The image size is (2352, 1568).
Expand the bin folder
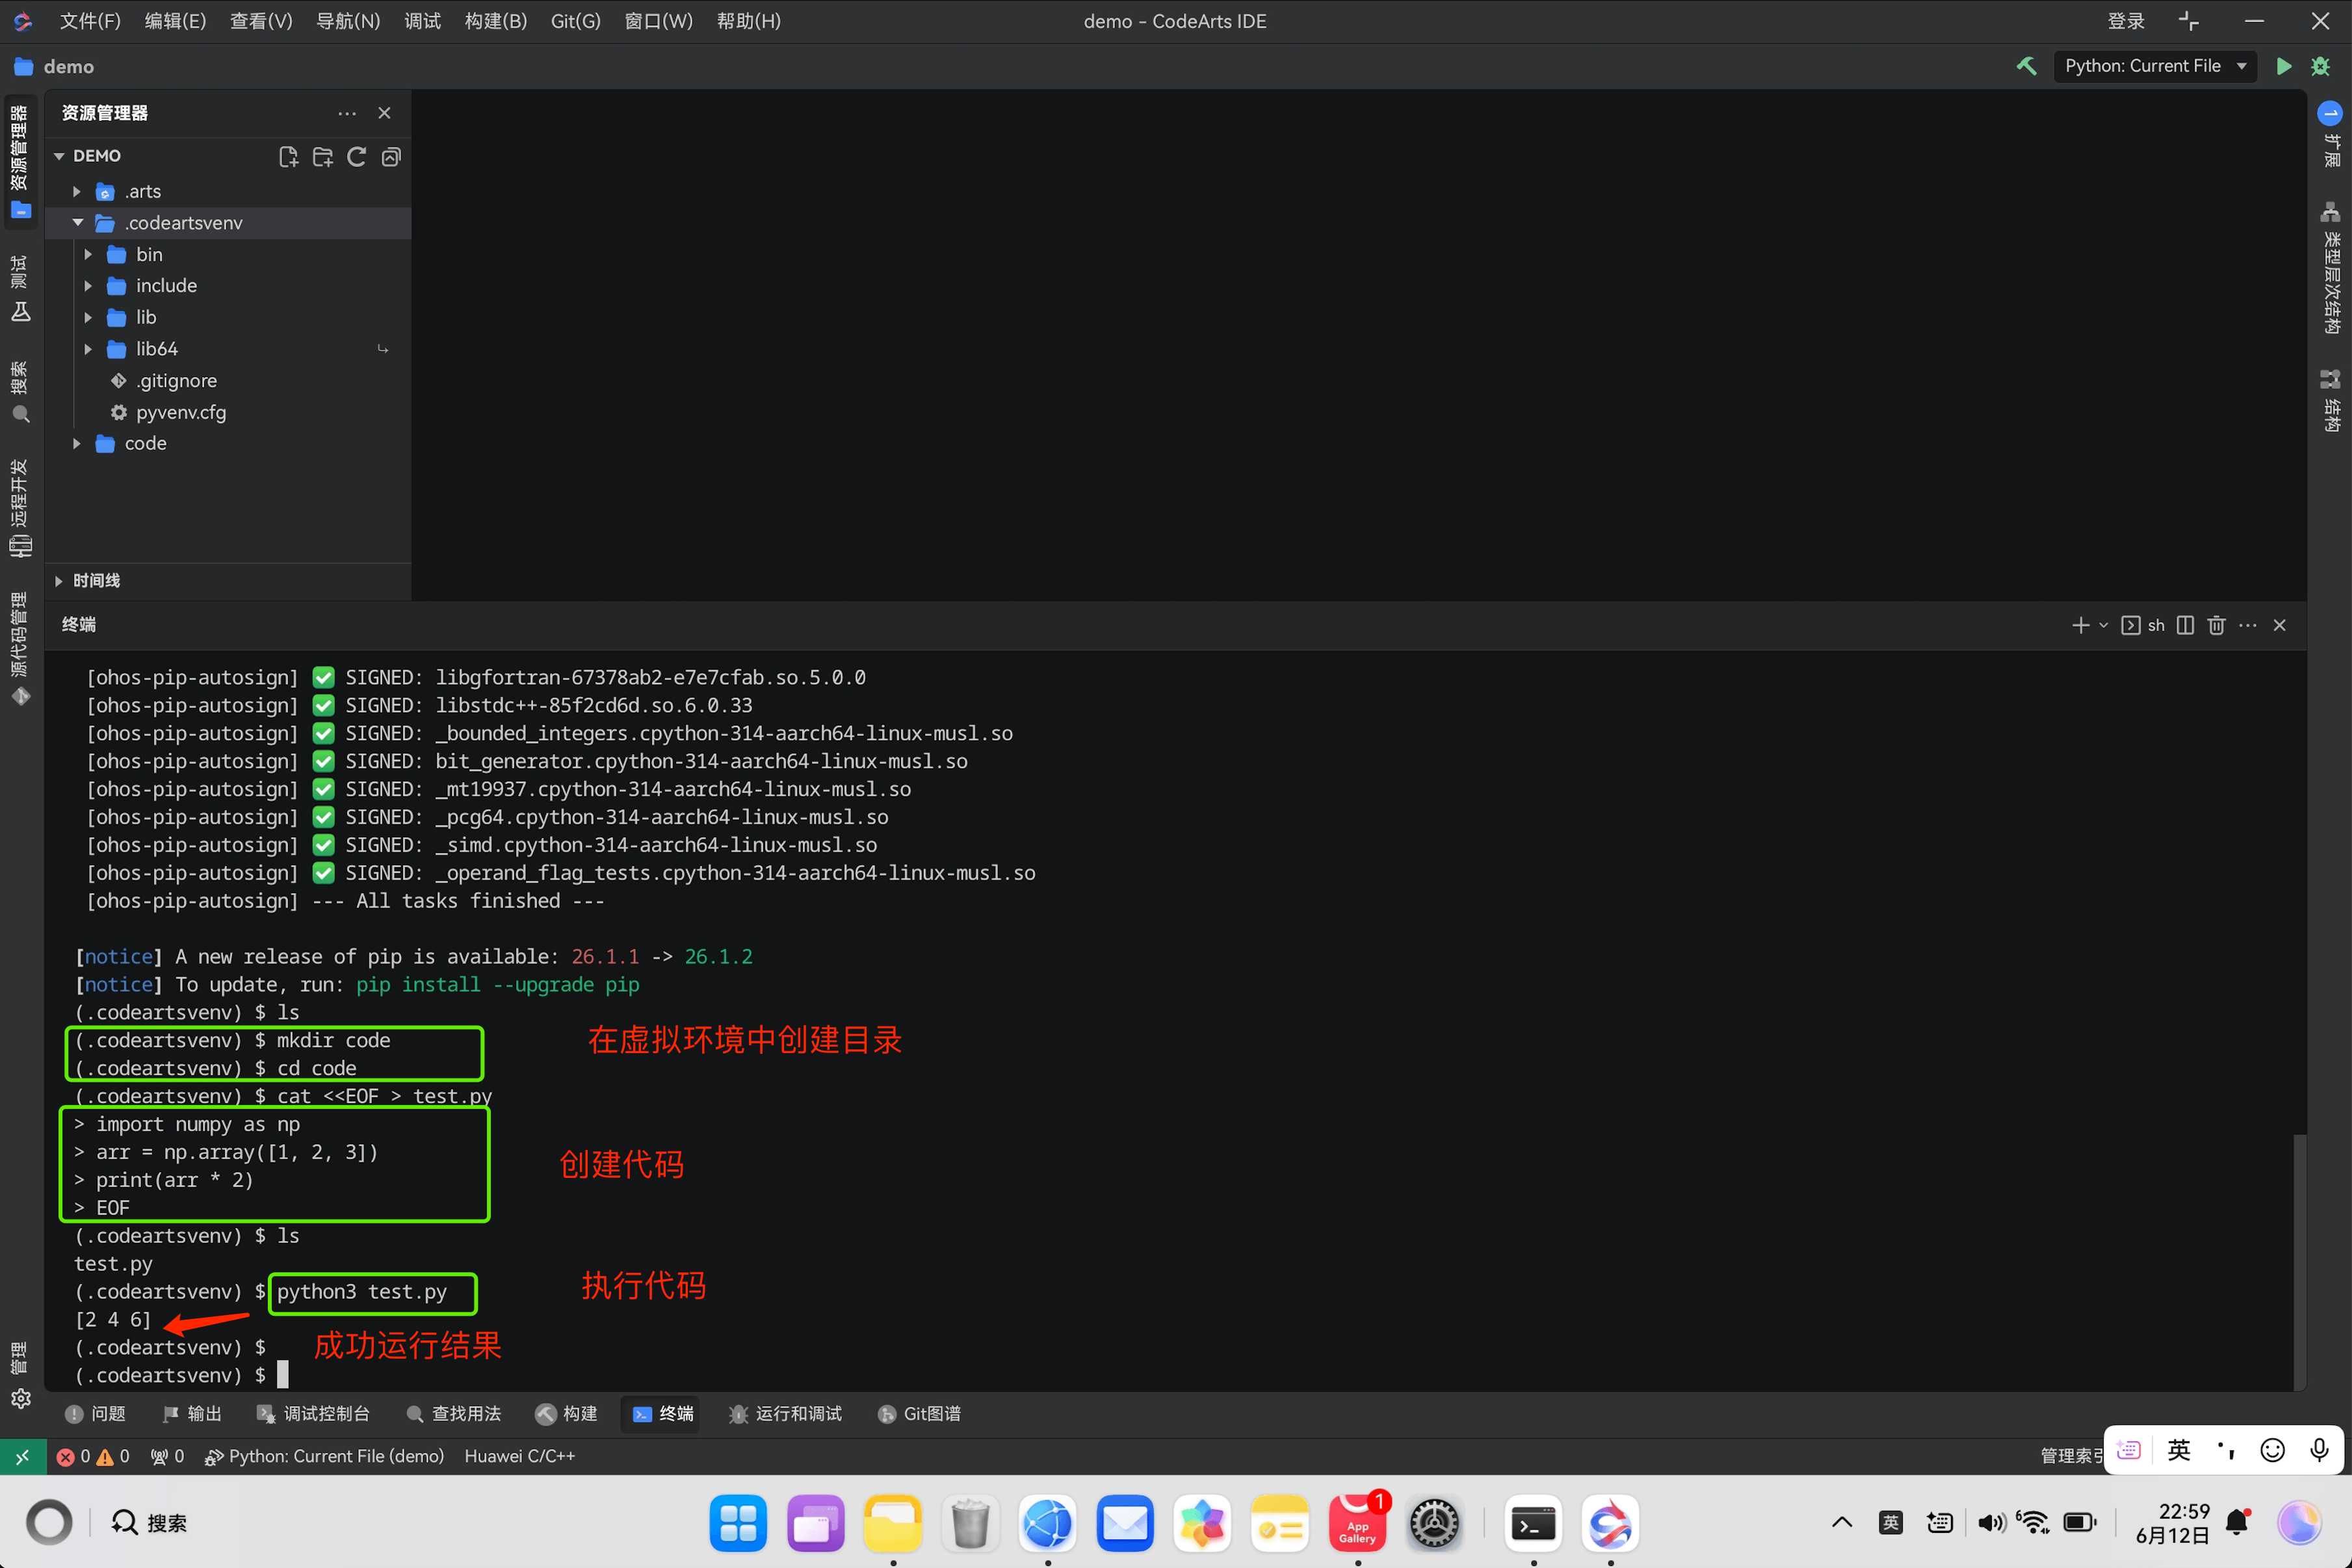tap(88, 254)
